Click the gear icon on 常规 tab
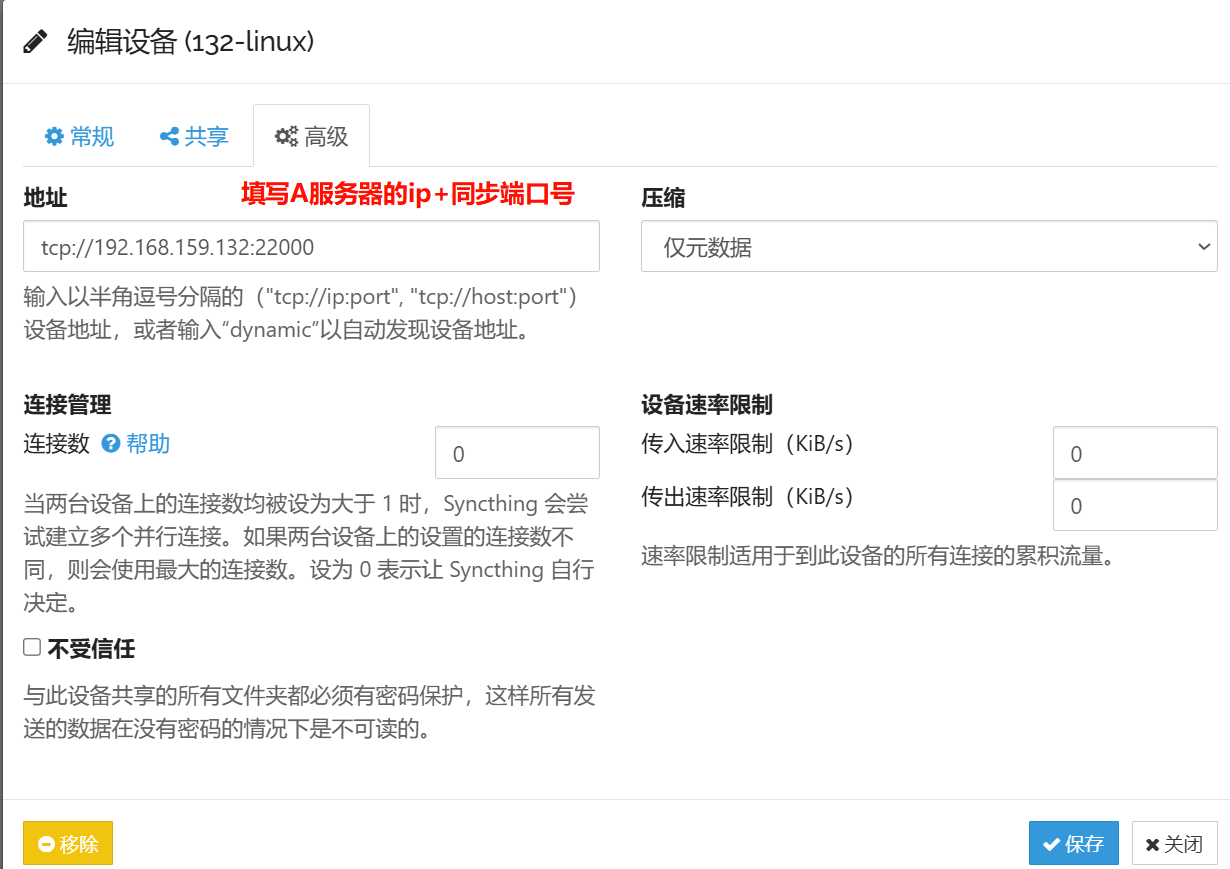 click(54, 137)
